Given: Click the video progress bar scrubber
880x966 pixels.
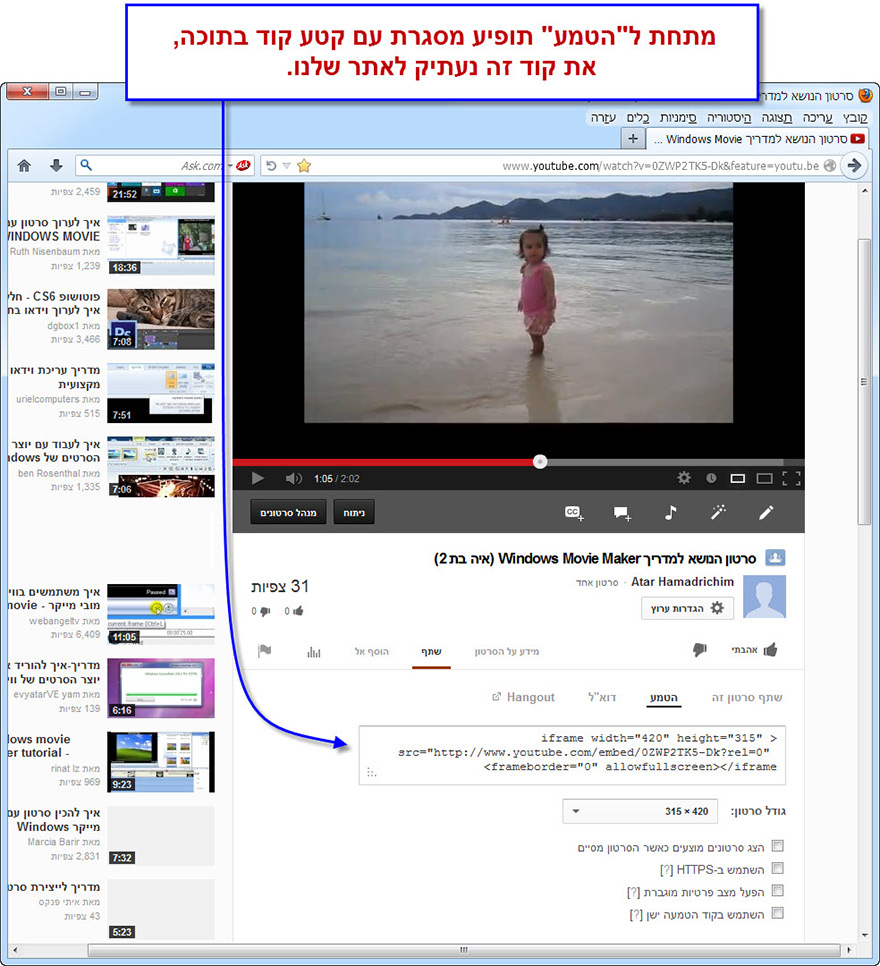Looking at the screenshot, I should pyautogui.click(x=540, y=462).
